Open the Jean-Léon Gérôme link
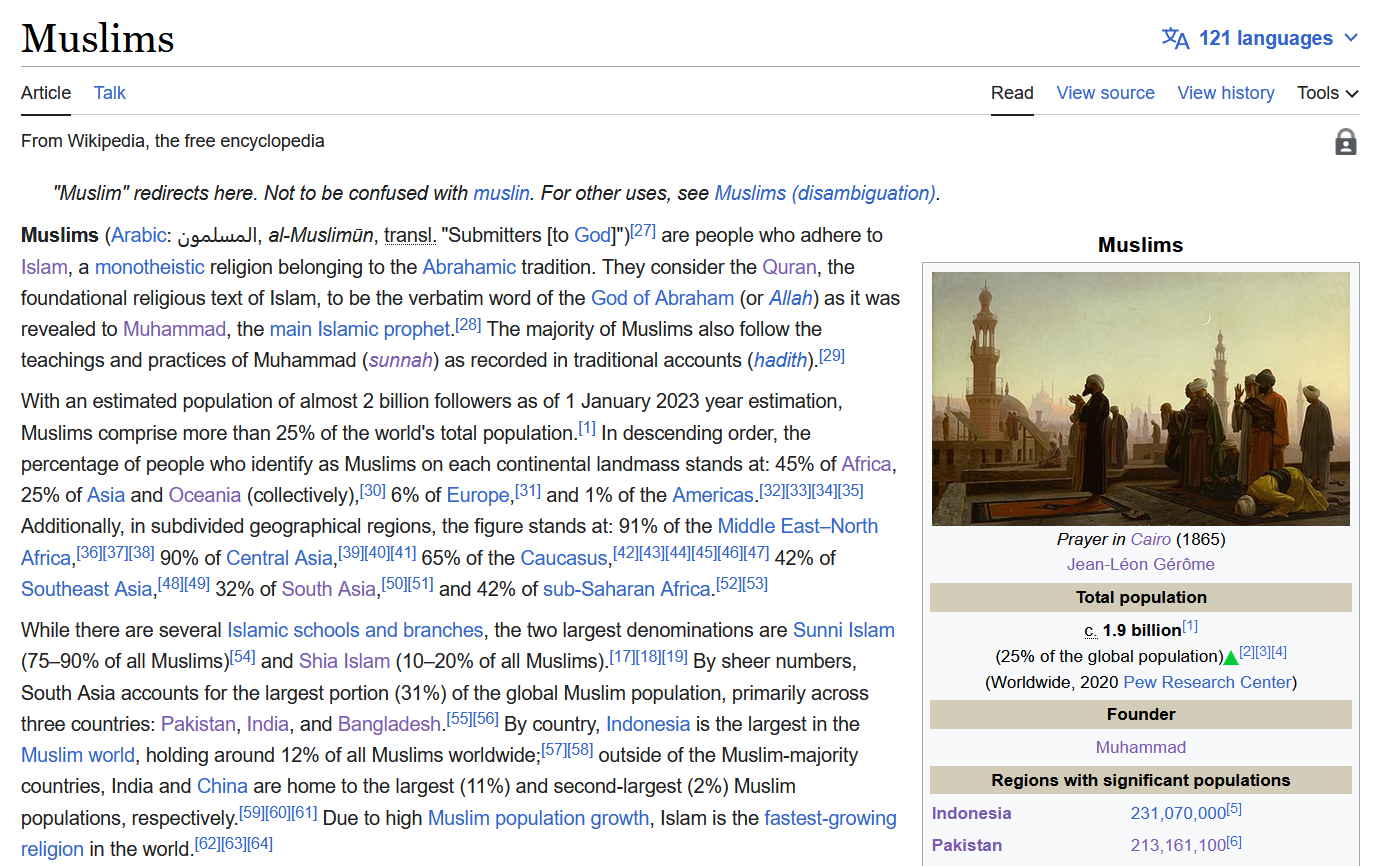The height and width of the screenshot is (866, 1394). (x=1141, y=564)
